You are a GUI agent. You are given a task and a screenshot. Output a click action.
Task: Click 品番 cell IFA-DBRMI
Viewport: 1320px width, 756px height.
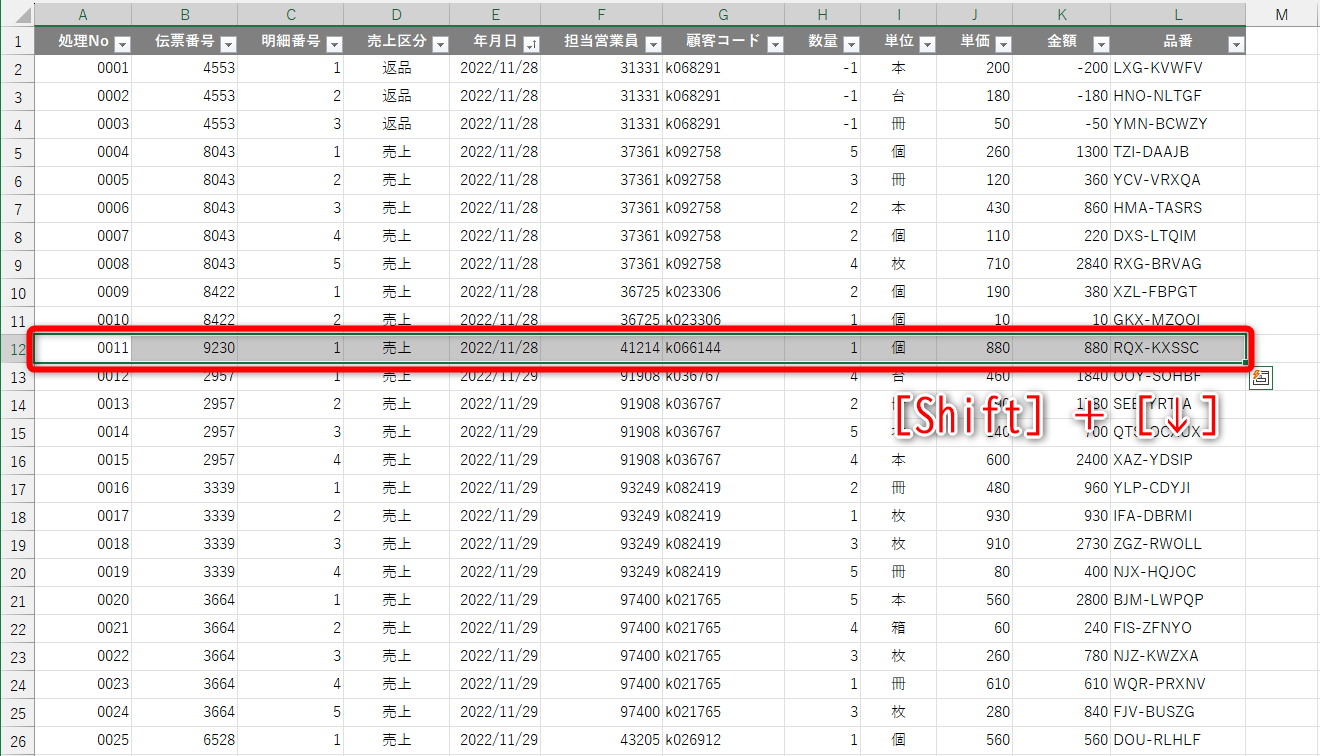[1179, 516]
